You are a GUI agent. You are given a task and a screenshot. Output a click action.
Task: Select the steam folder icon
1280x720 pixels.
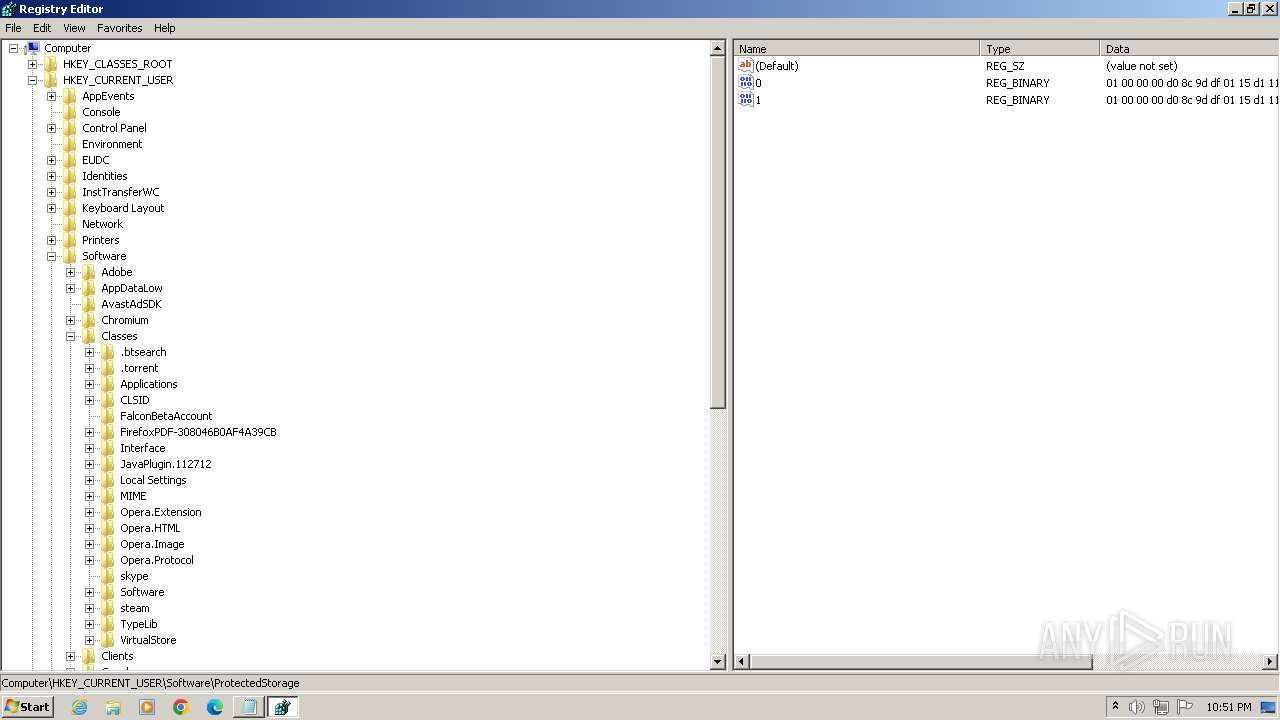[108, 608]
